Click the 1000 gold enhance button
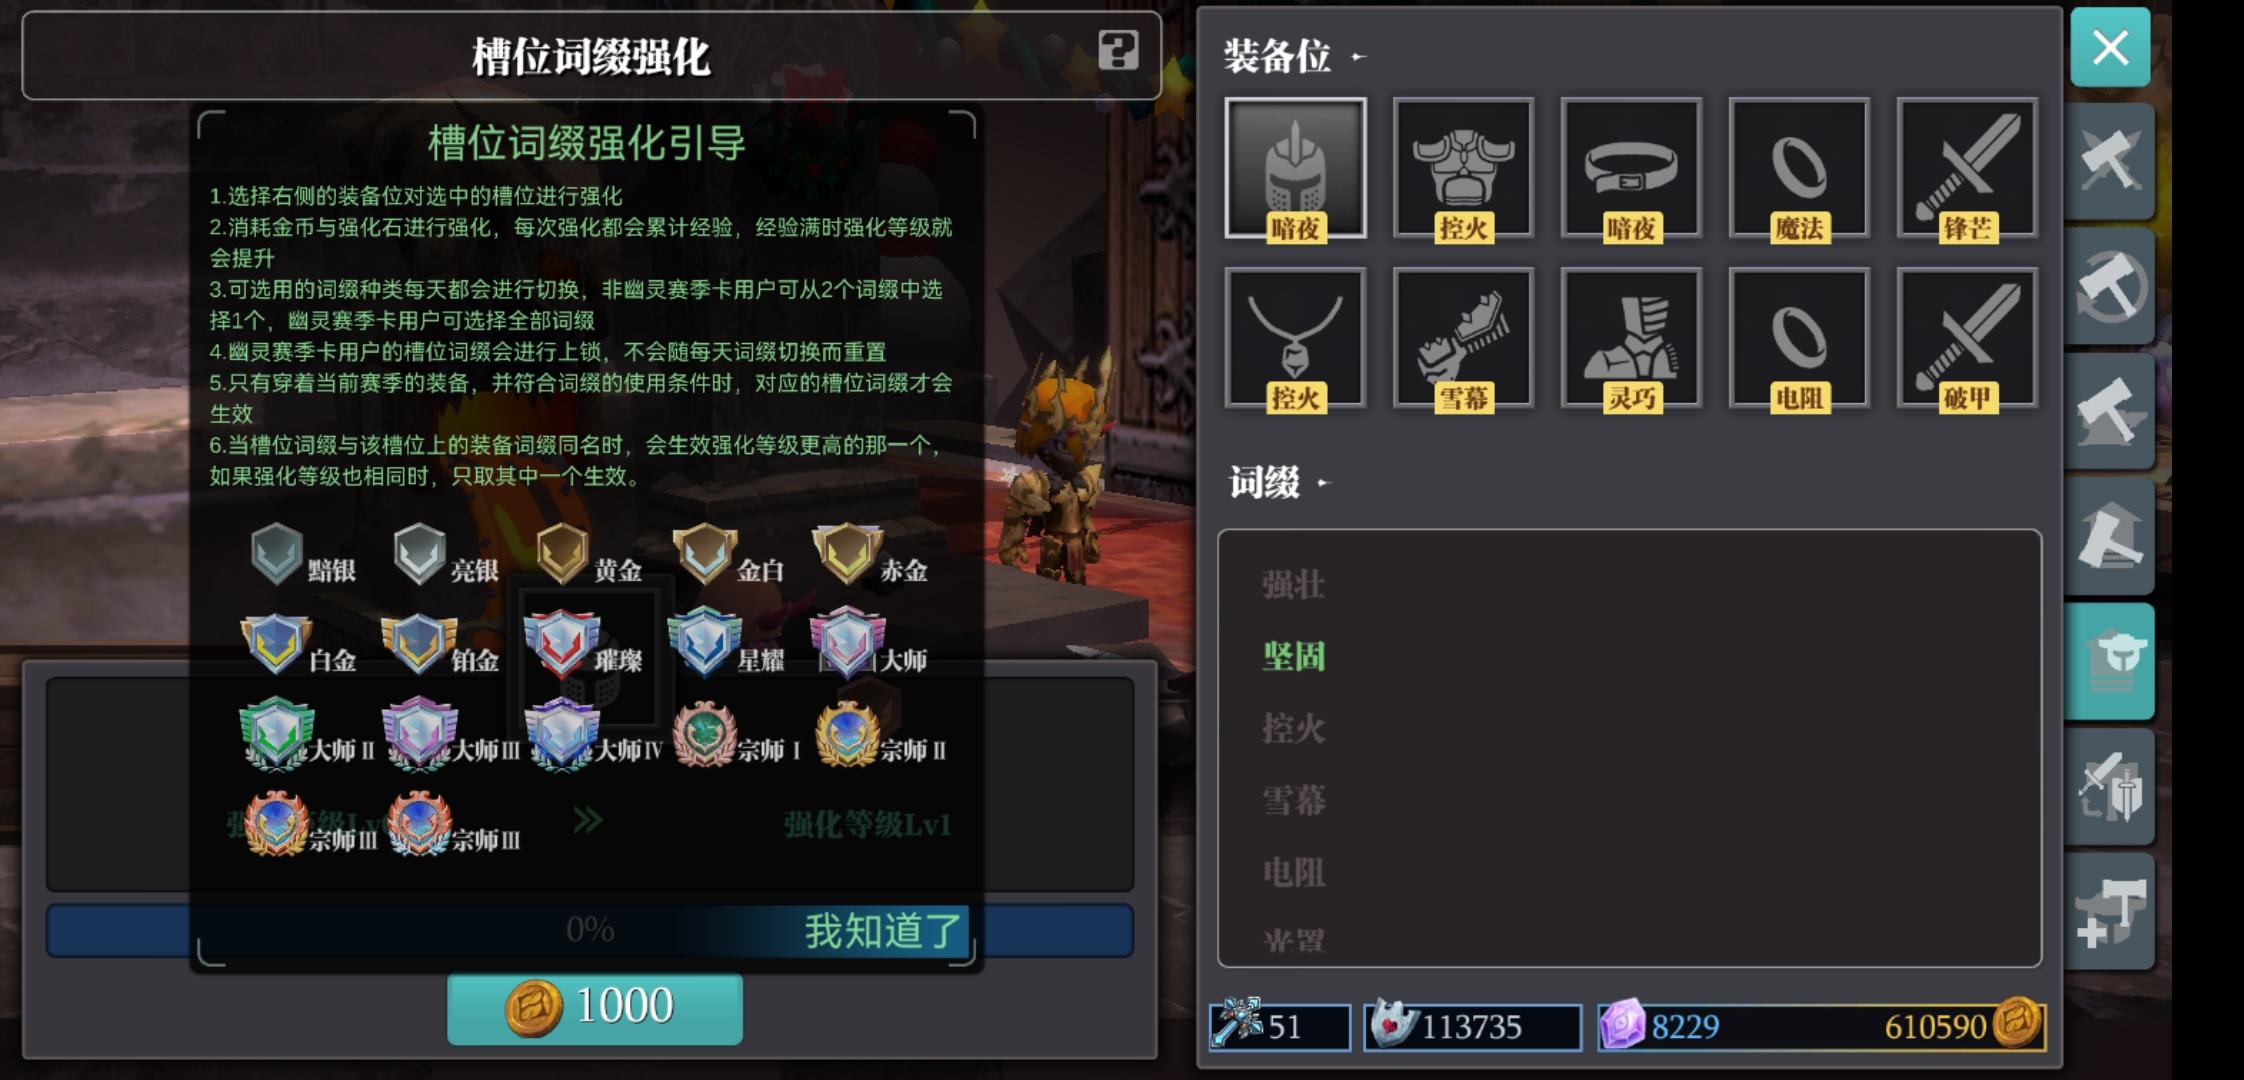 point(595,1007)
